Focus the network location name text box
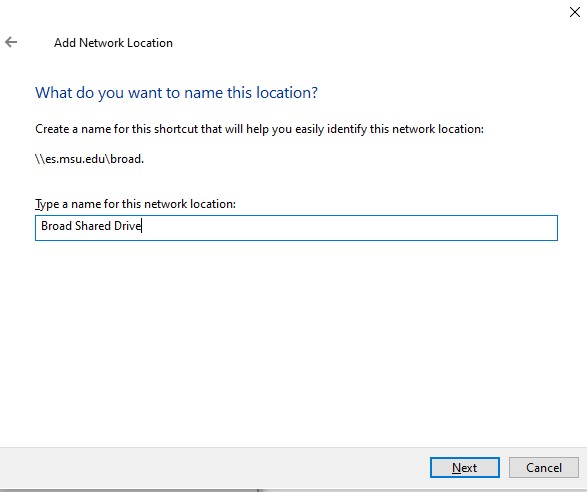The width and height of the screenshot is (587, 492). (296, 228)
